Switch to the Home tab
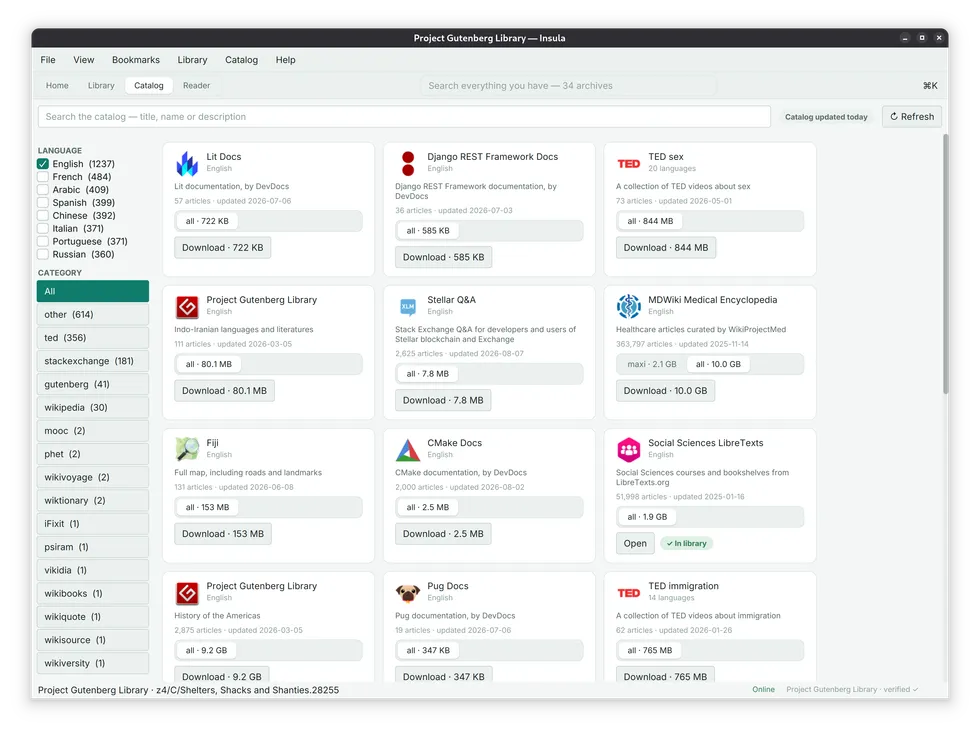This screenshot has height=733, width=980. pyautogui.click(x=57, y=86)
